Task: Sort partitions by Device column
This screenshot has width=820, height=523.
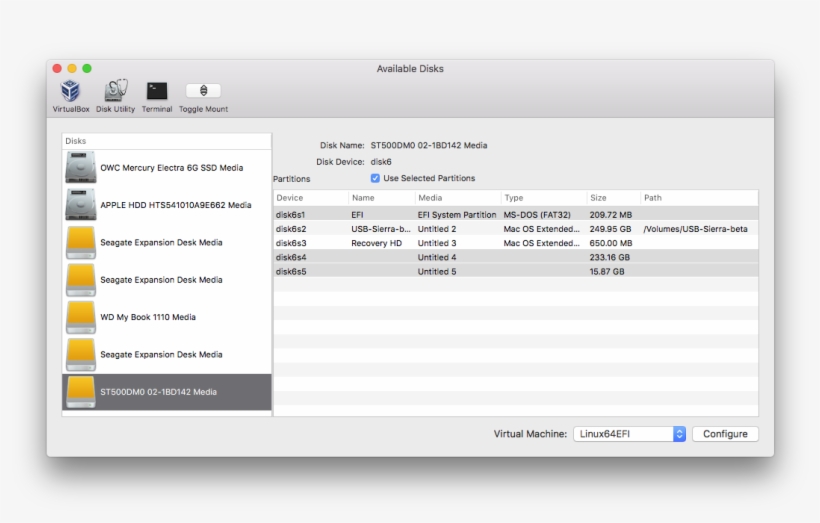Action: (x=311, y=198)
